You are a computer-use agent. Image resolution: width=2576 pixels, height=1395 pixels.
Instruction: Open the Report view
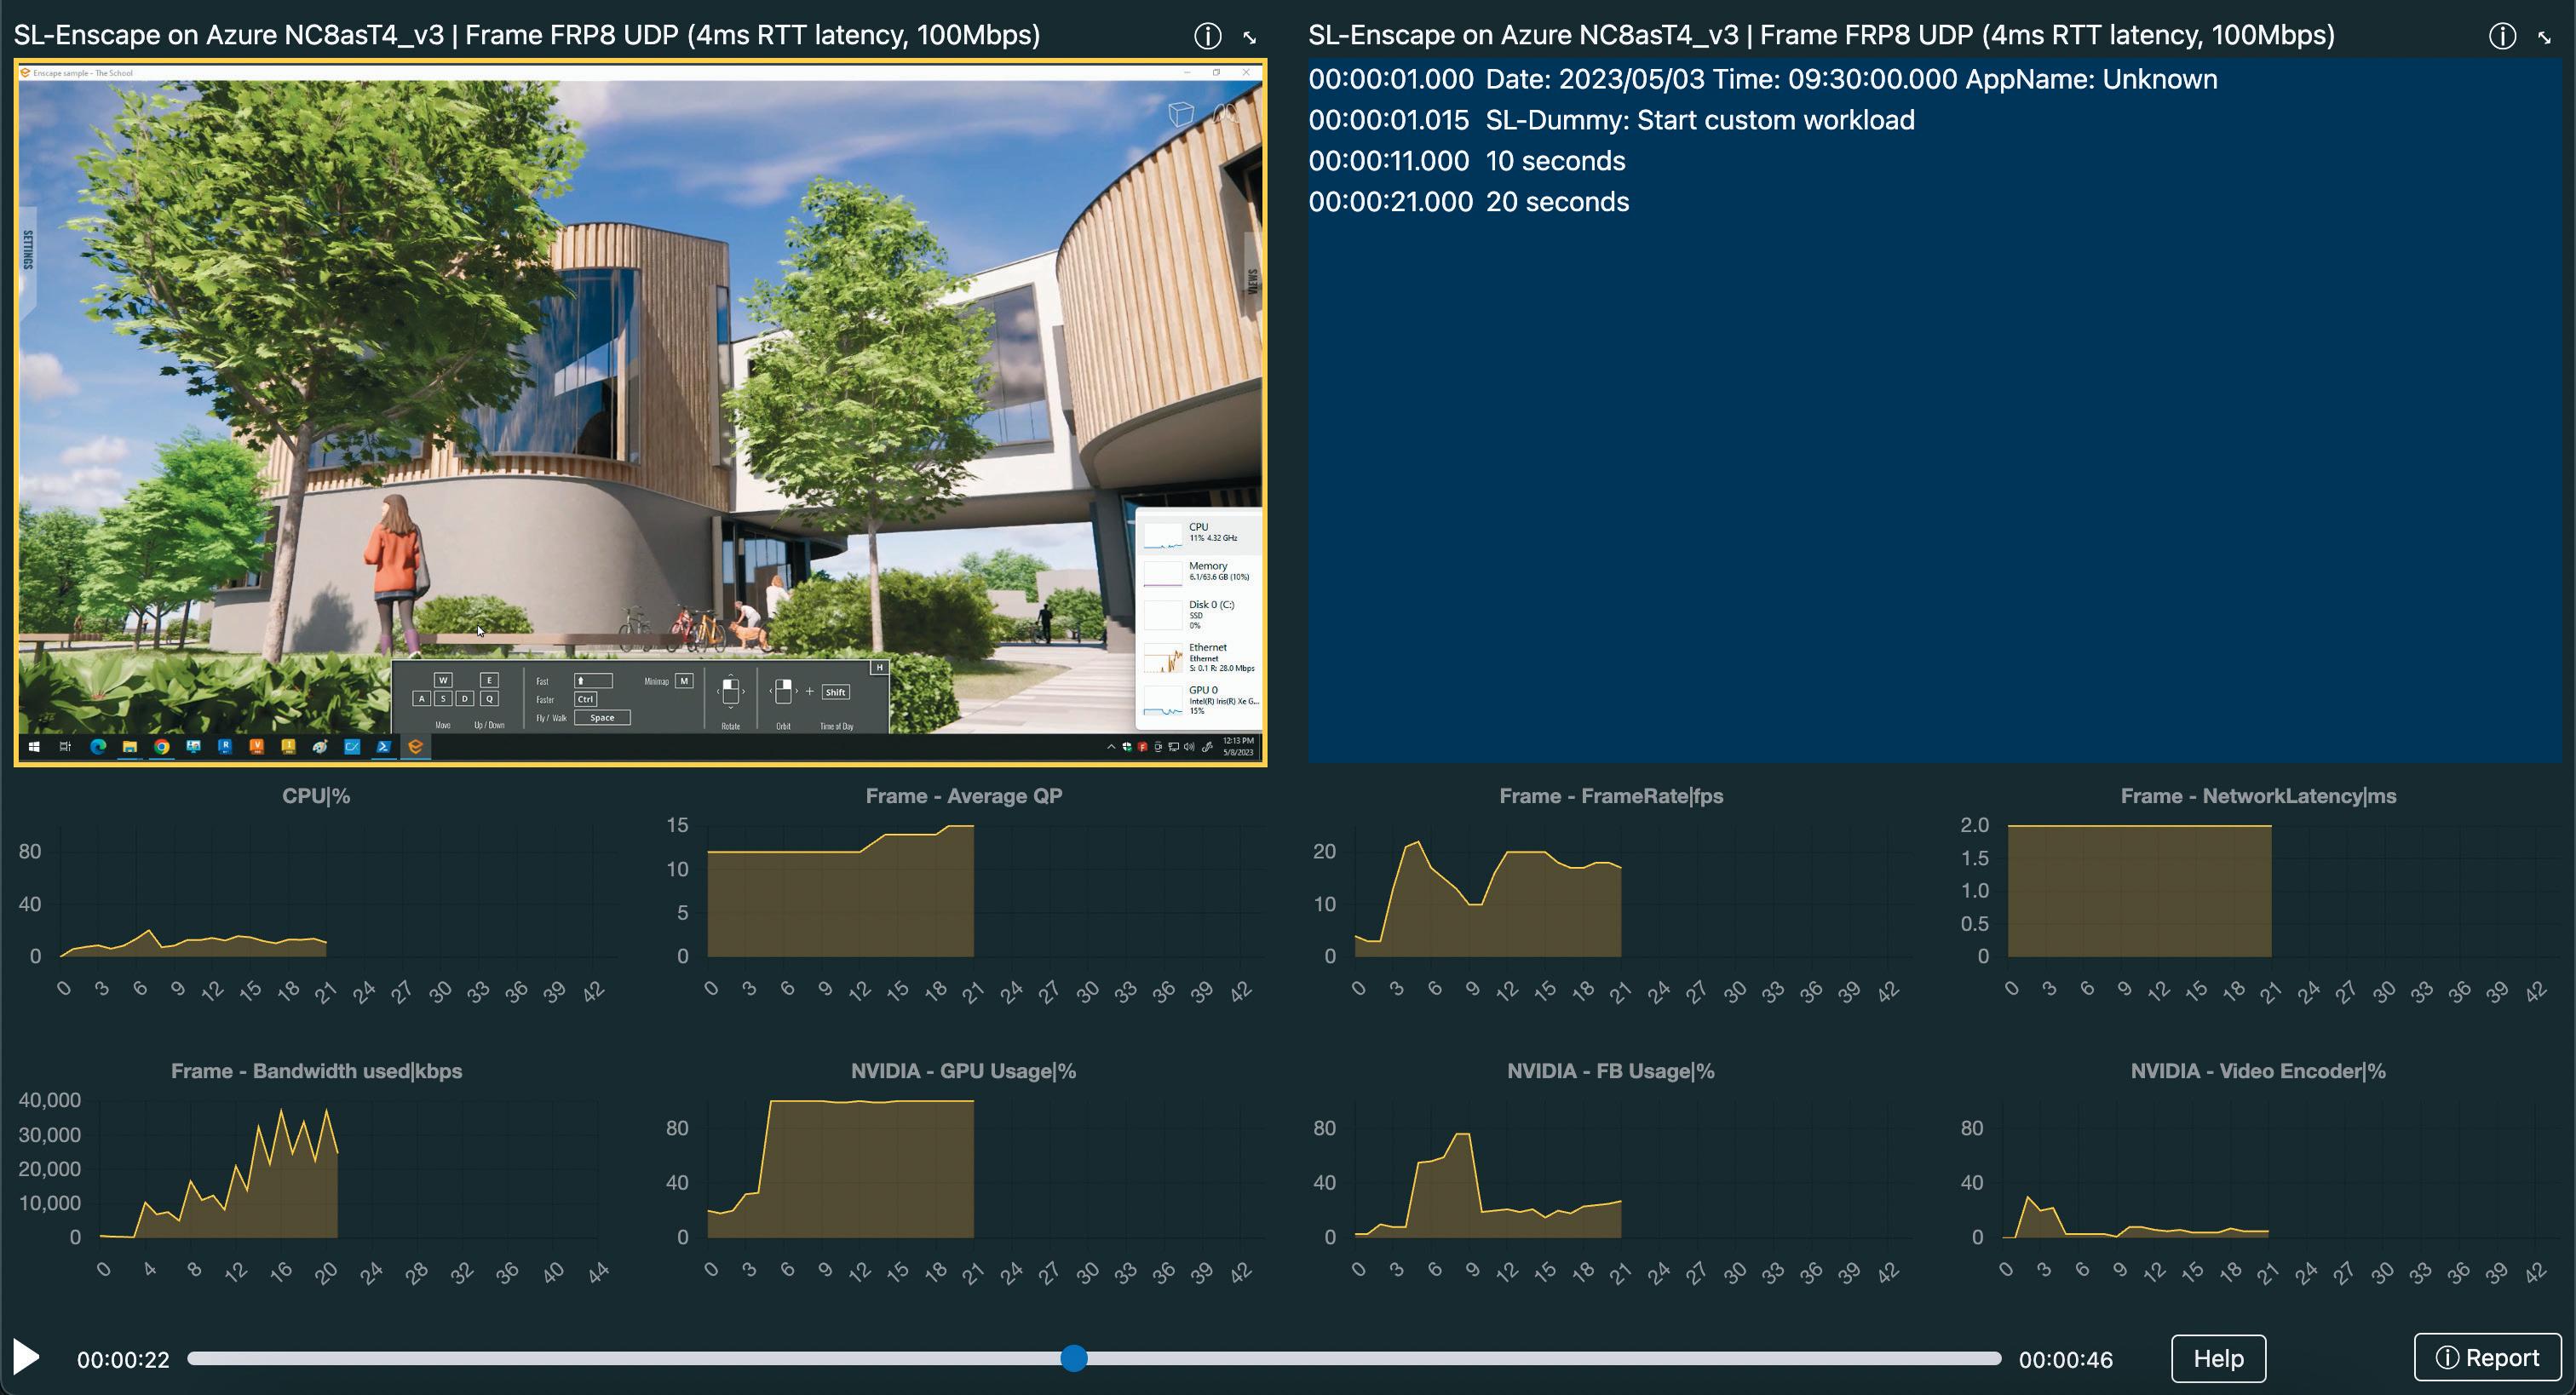click(x=2487, y=1357)
